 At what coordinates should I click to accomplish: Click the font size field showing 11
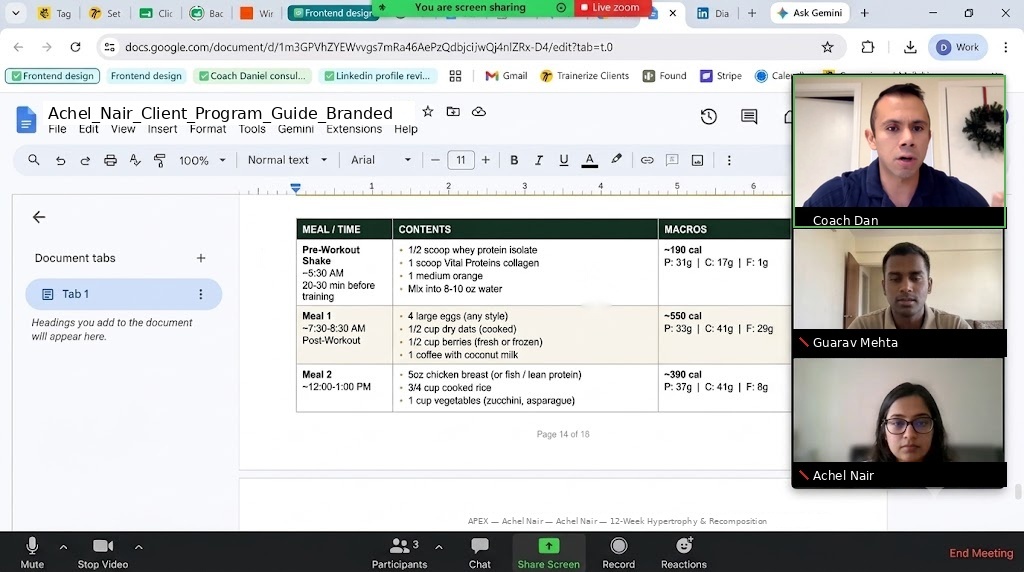pyautogui.click(x=460, y=160)
